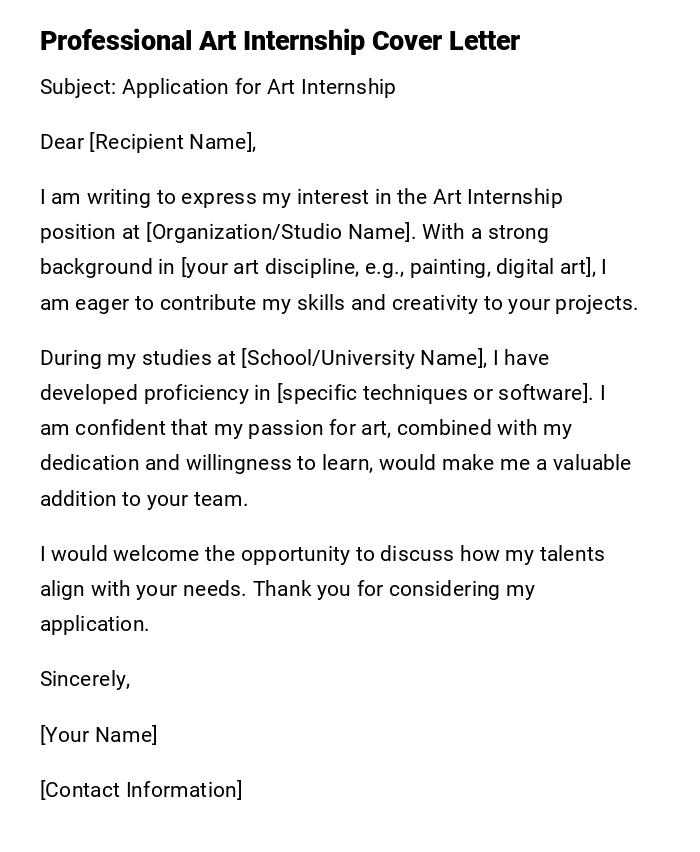Select the [School/University Name] placeholder
This screenshot has height=852, width=700.
(x=363, y=359)
